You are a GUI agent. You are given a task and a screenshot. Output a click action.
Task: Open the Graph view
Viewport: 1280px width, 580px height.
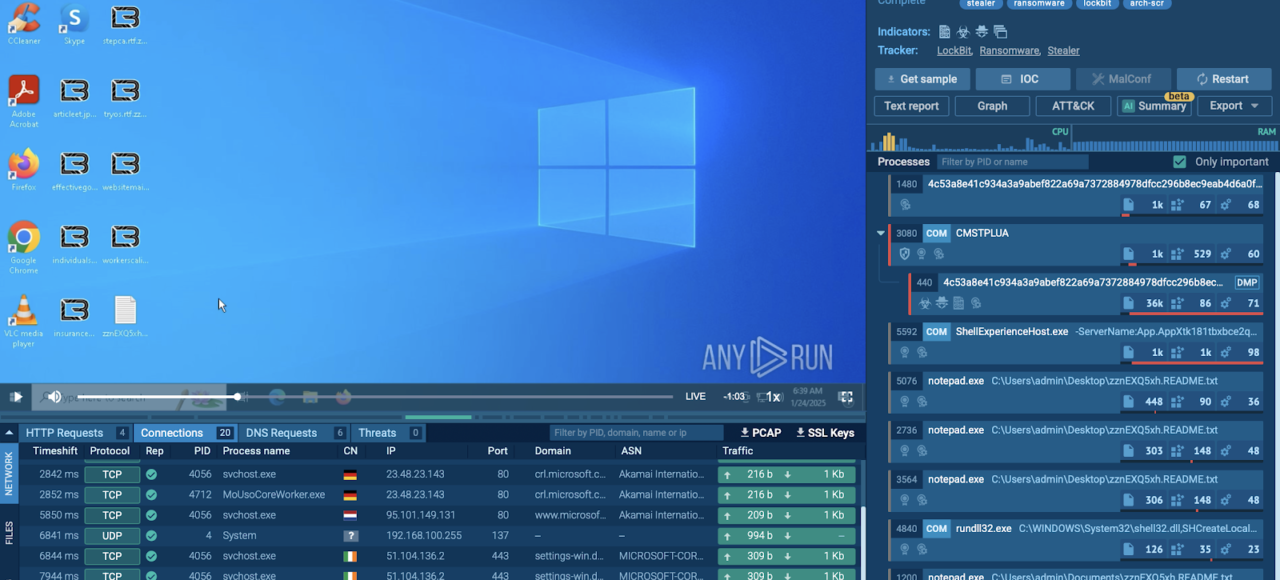[992, 106]
